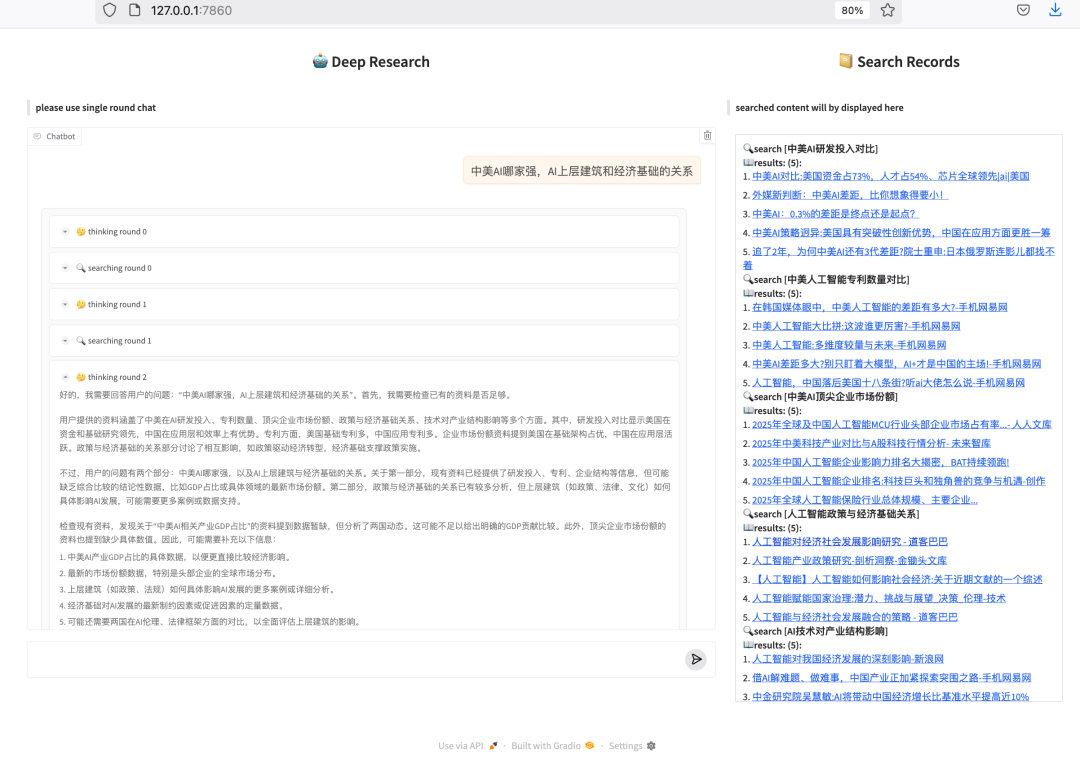1080x759 pixels.
Task: Clear the chat with the trash icon
Action: pos(707,136)
